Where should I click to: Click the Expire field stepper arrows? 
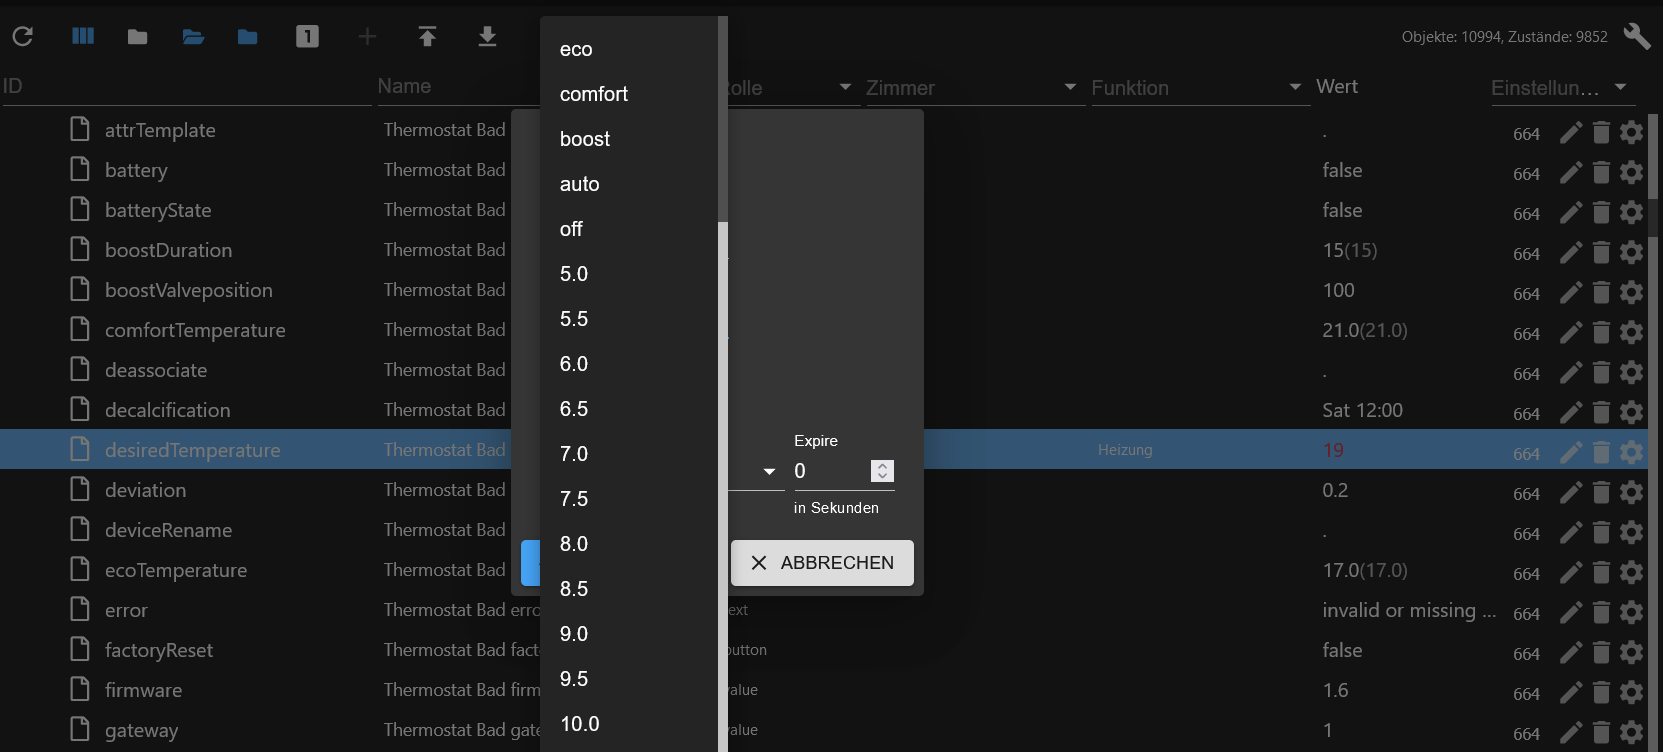pos(882,471)
